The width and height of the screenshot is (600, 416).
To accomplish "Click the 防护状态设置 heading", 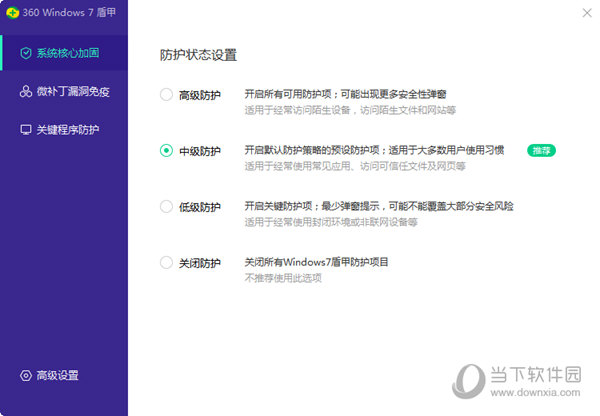I will tap(198, 55).
